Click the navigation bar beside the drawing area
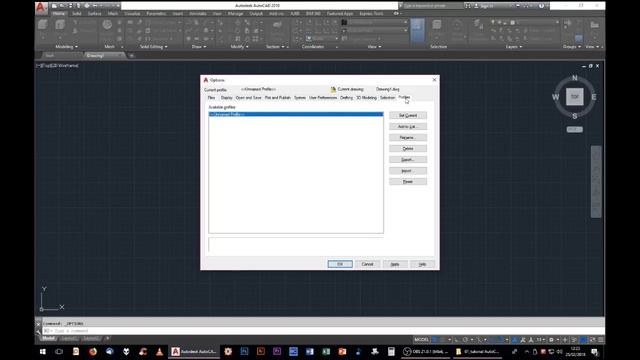This screenshot has height=360, width=640. pyautogui.click(x=596, y=182)
